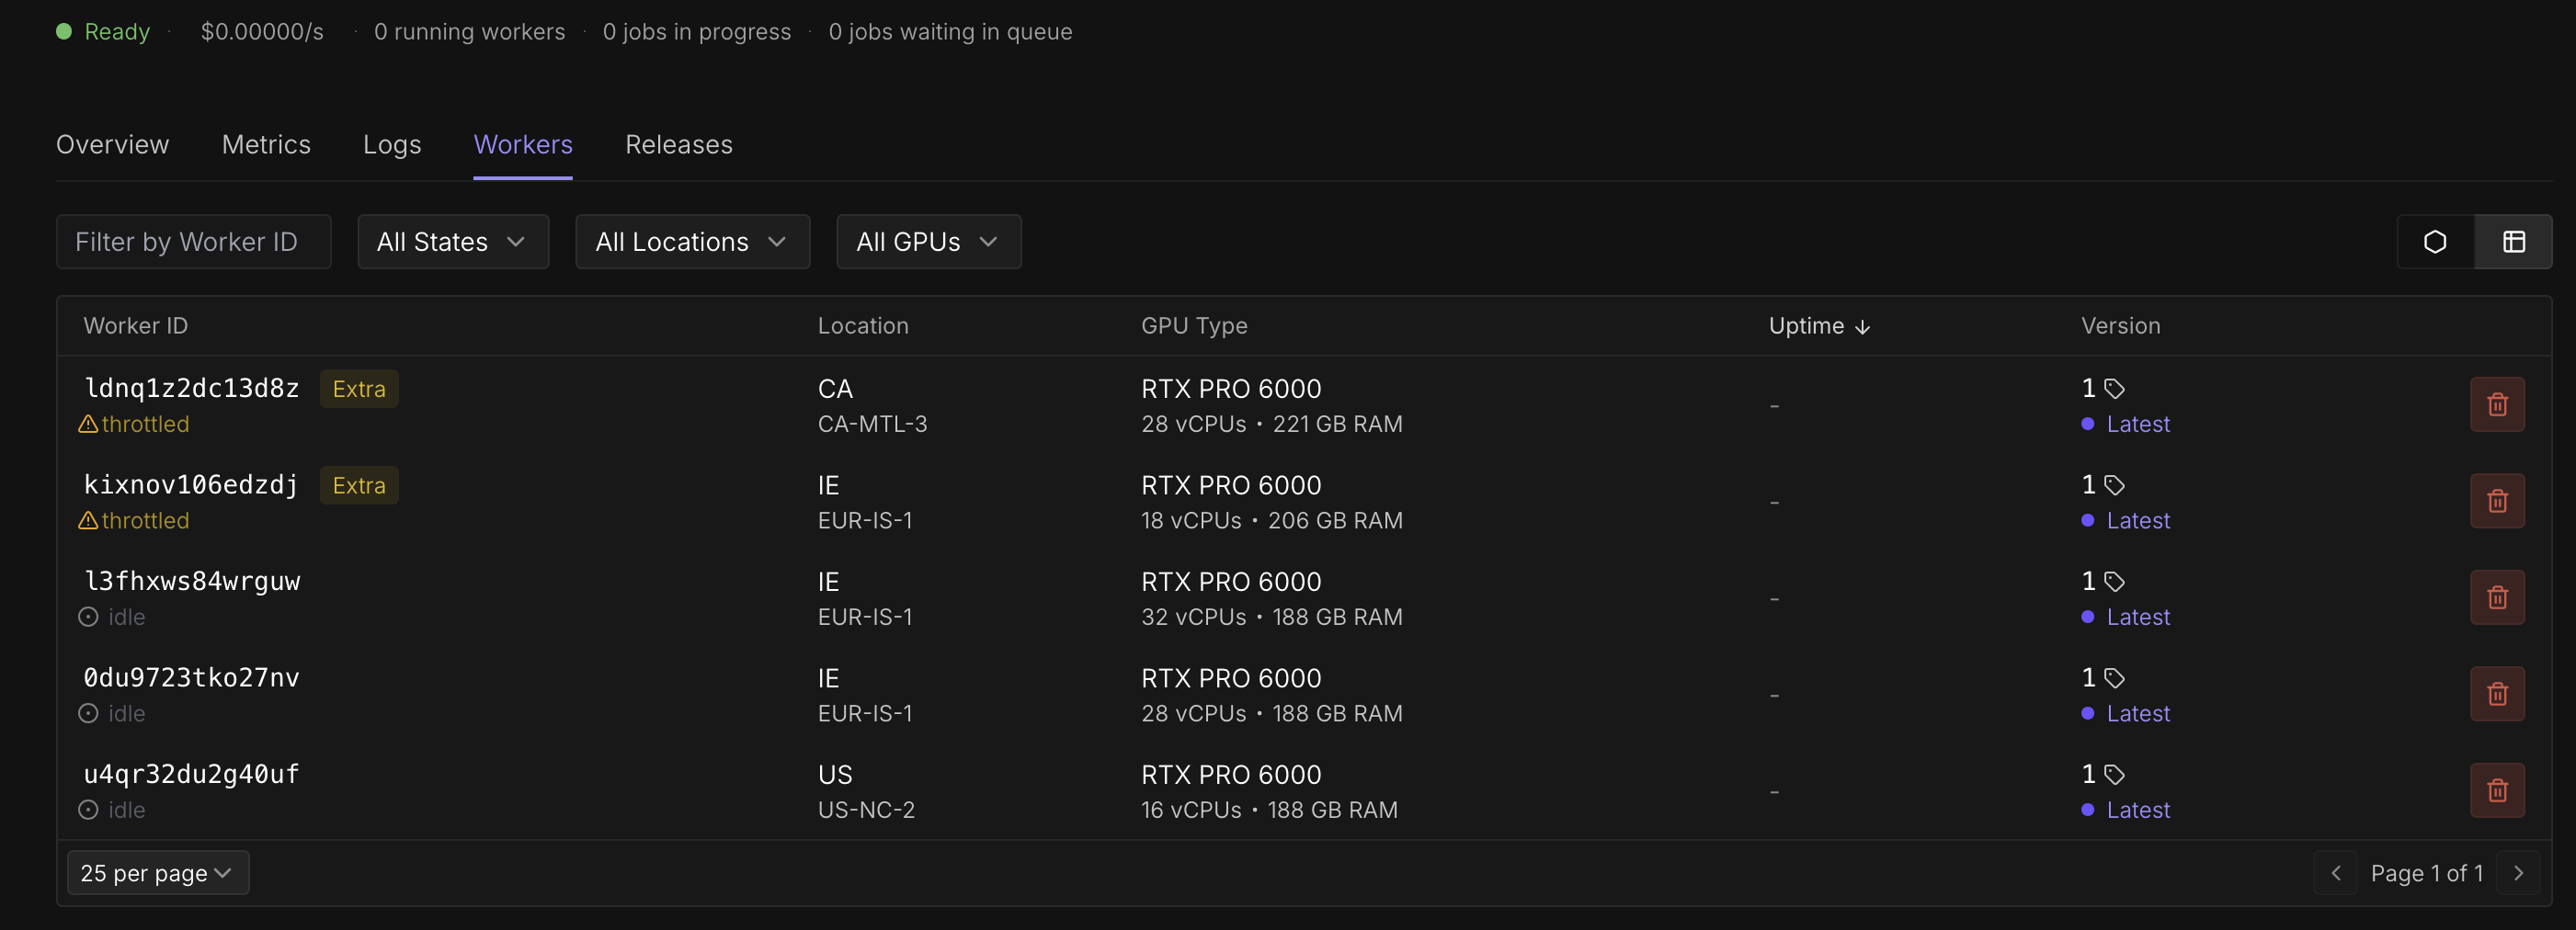Open worker 0du9723tko27nv
Viewport: 2576px width, 930px height.
192,678
